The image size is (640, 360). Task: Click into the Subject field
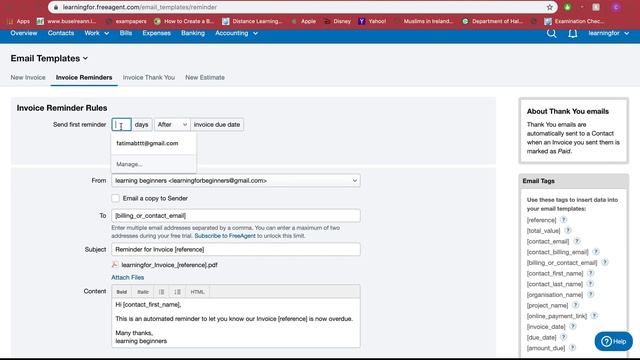pyautogui.click(x=236, y=249)
